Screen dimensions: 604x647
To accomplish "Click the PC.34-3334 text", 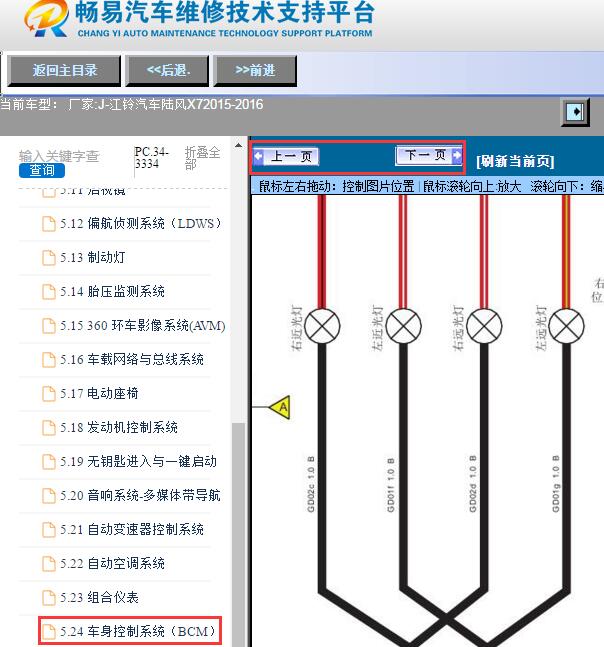I will coord(151,158).
